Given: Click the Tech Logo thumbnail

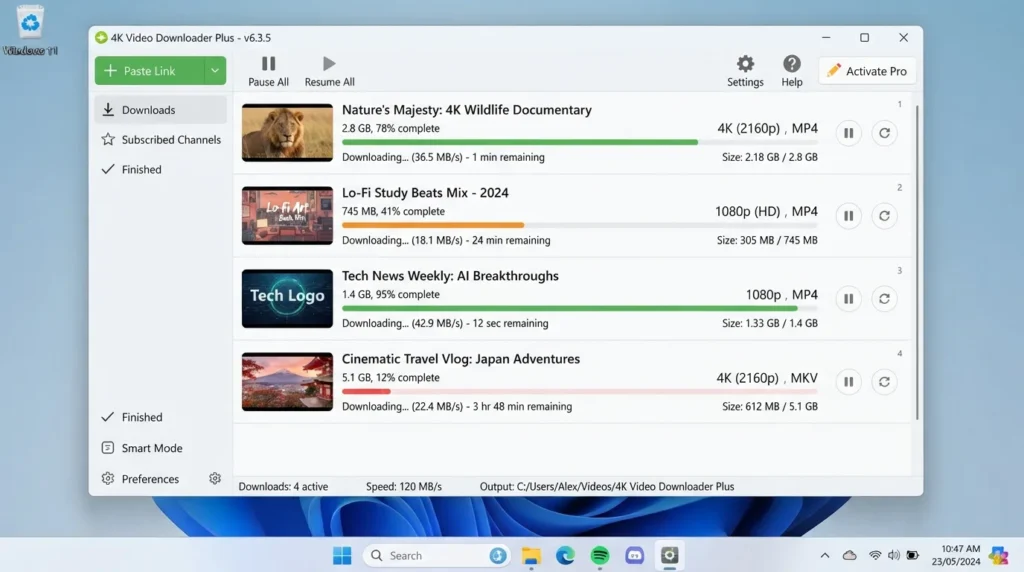Looking at the screenshot, I should pyautogui.click(x=287, y=298).
